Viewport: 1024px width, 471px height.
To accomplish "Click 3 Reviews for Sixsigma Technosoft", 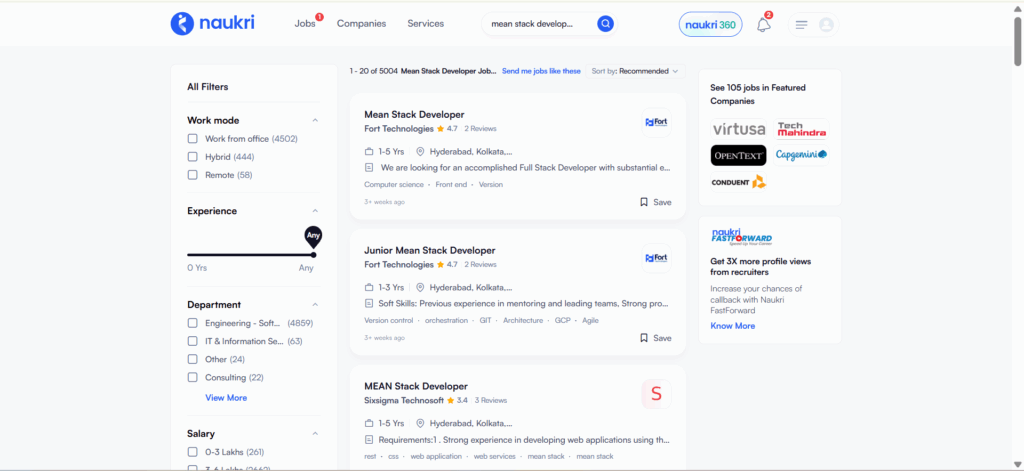I will point(490,400).
